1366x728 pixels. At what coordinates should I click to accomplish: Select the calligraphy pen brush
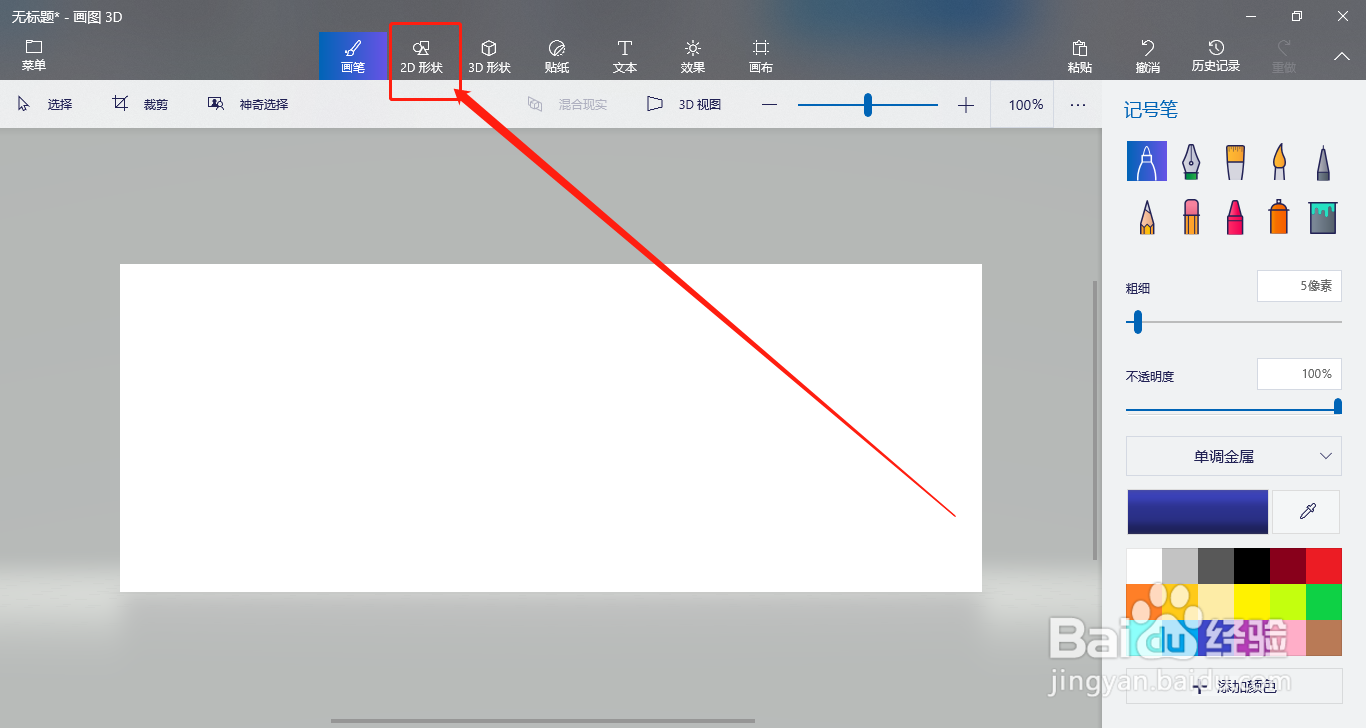tap(1191, 161)
